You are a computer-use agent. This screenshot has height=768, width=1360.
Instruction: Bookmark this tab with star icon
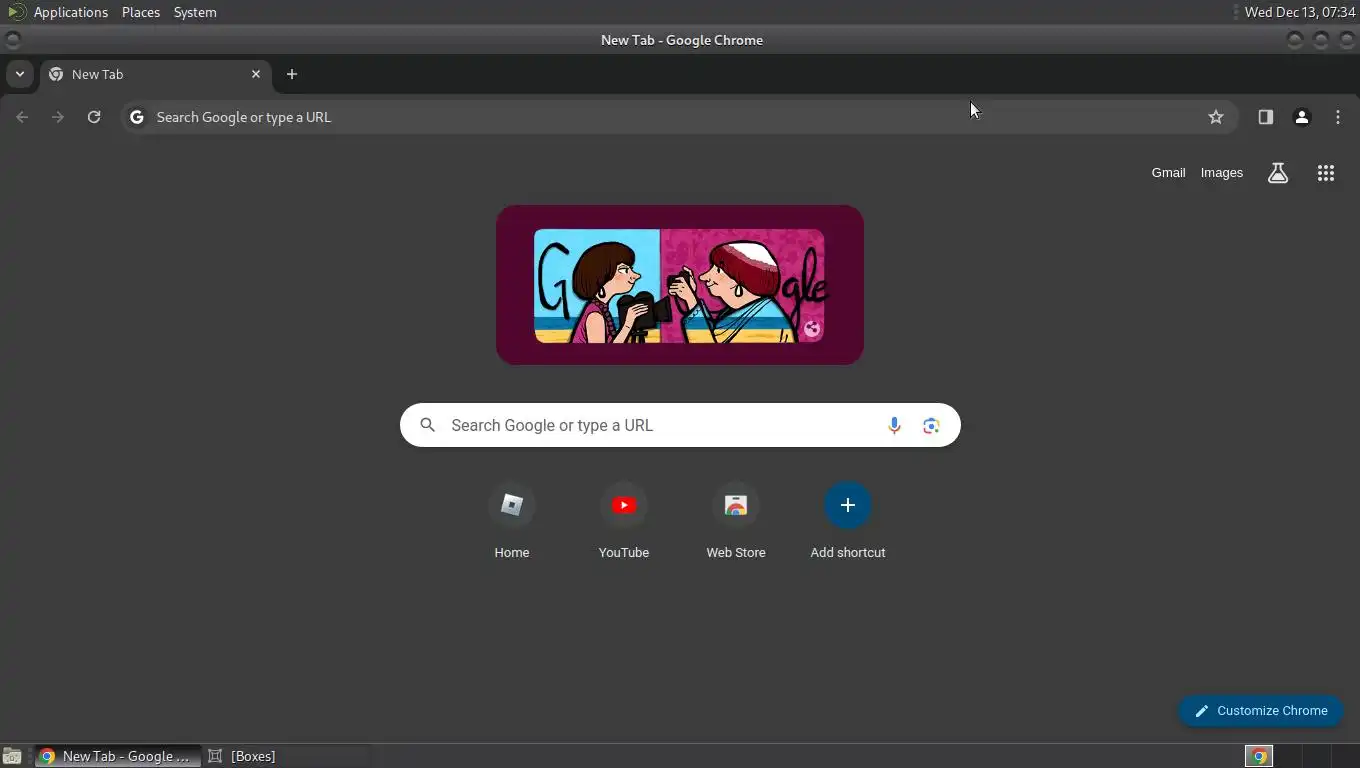[x=1216, y=117]
